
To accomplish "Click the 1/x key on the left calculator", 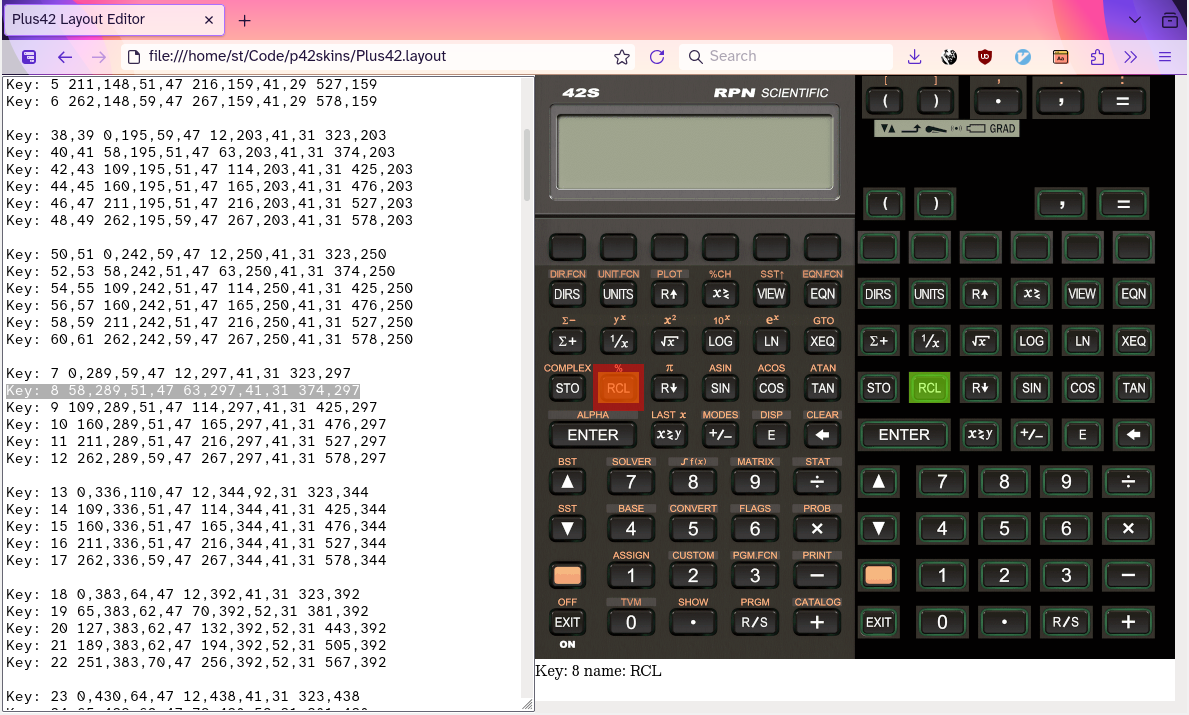I will point(618,341).
